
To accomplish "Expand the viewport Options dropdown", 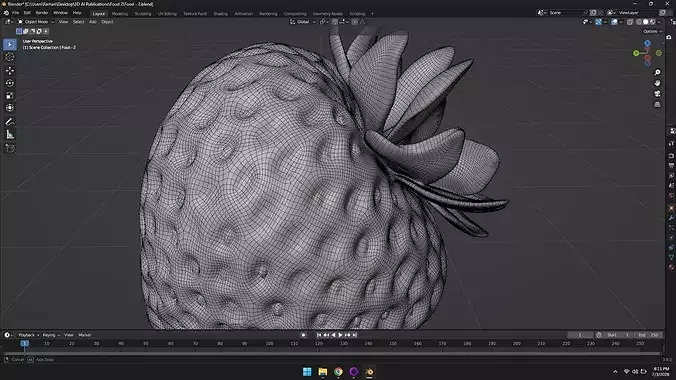I will point(652,31).
